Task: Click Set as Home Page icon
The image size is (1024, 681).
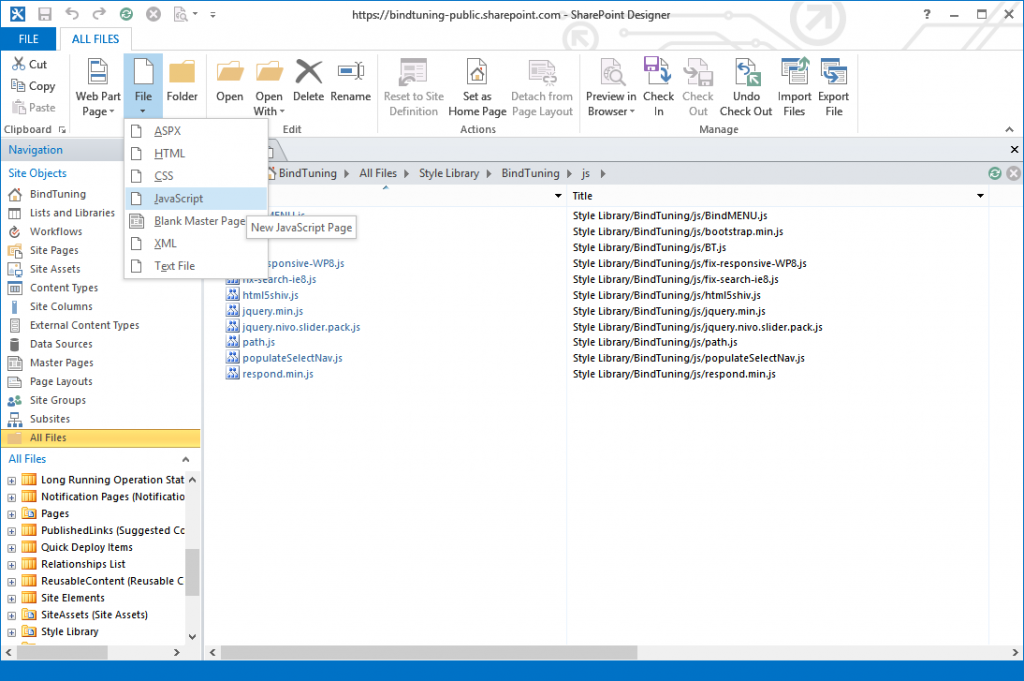Action: point(477,73)
